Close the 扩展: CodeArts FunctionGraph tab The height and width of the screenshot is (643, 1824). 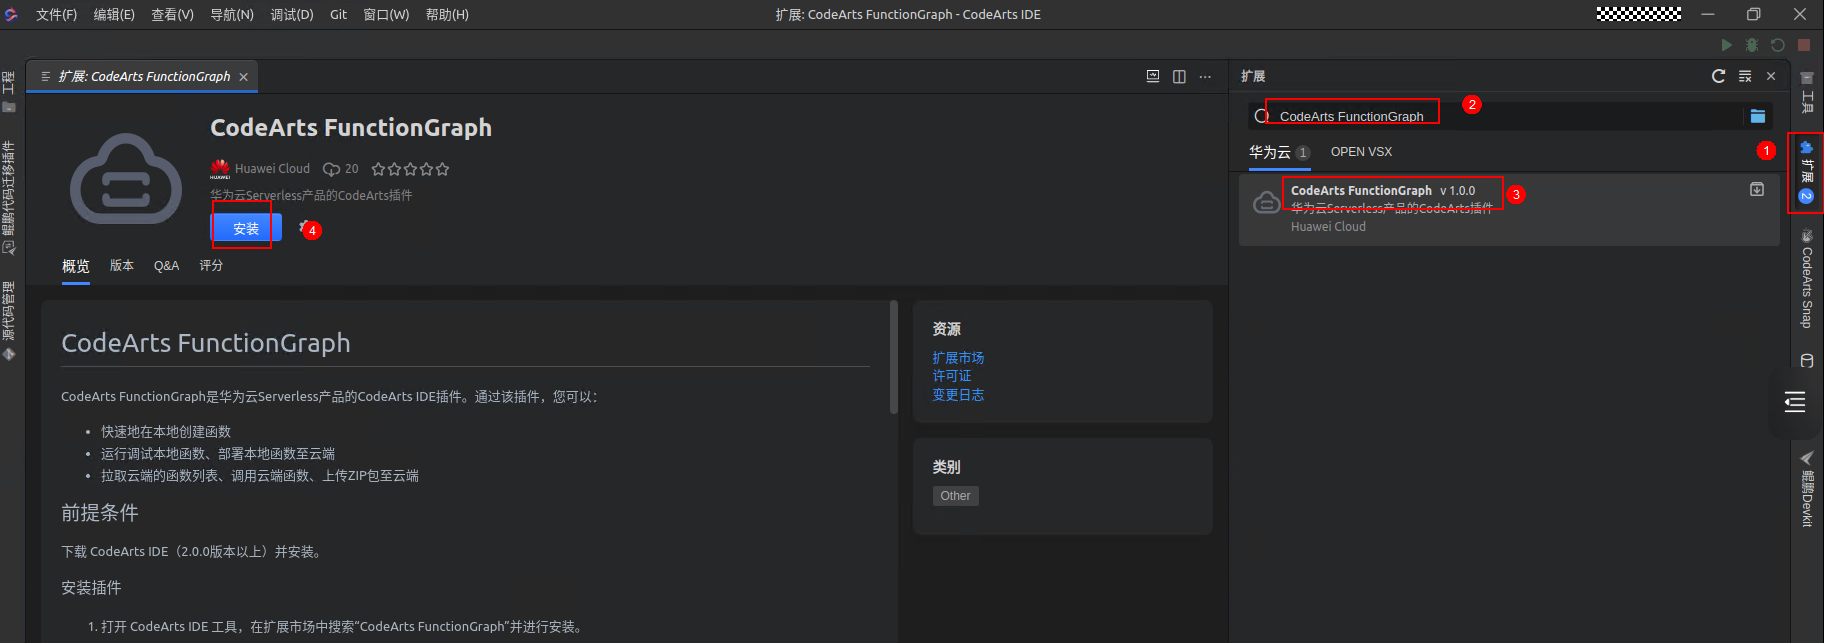243,77
